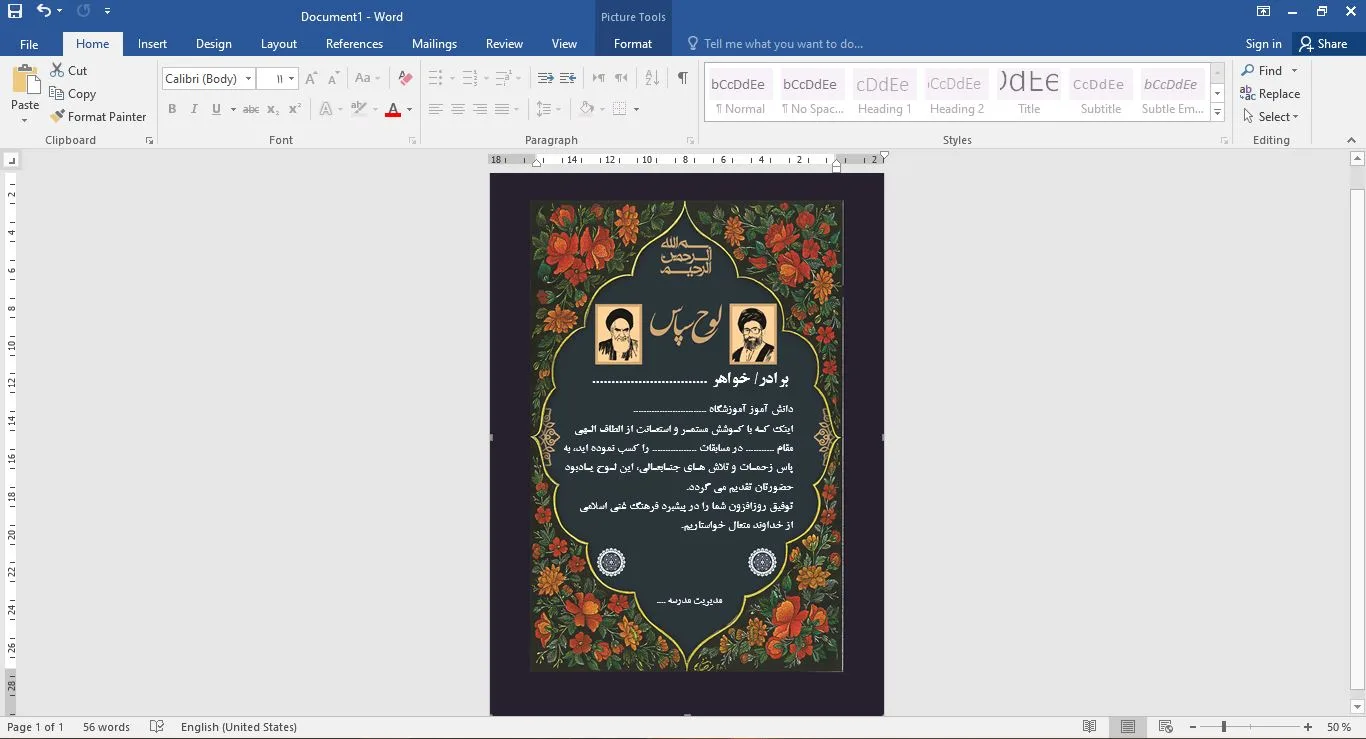Click the Replace button

pyautogui.click(x=1270, y=94)
